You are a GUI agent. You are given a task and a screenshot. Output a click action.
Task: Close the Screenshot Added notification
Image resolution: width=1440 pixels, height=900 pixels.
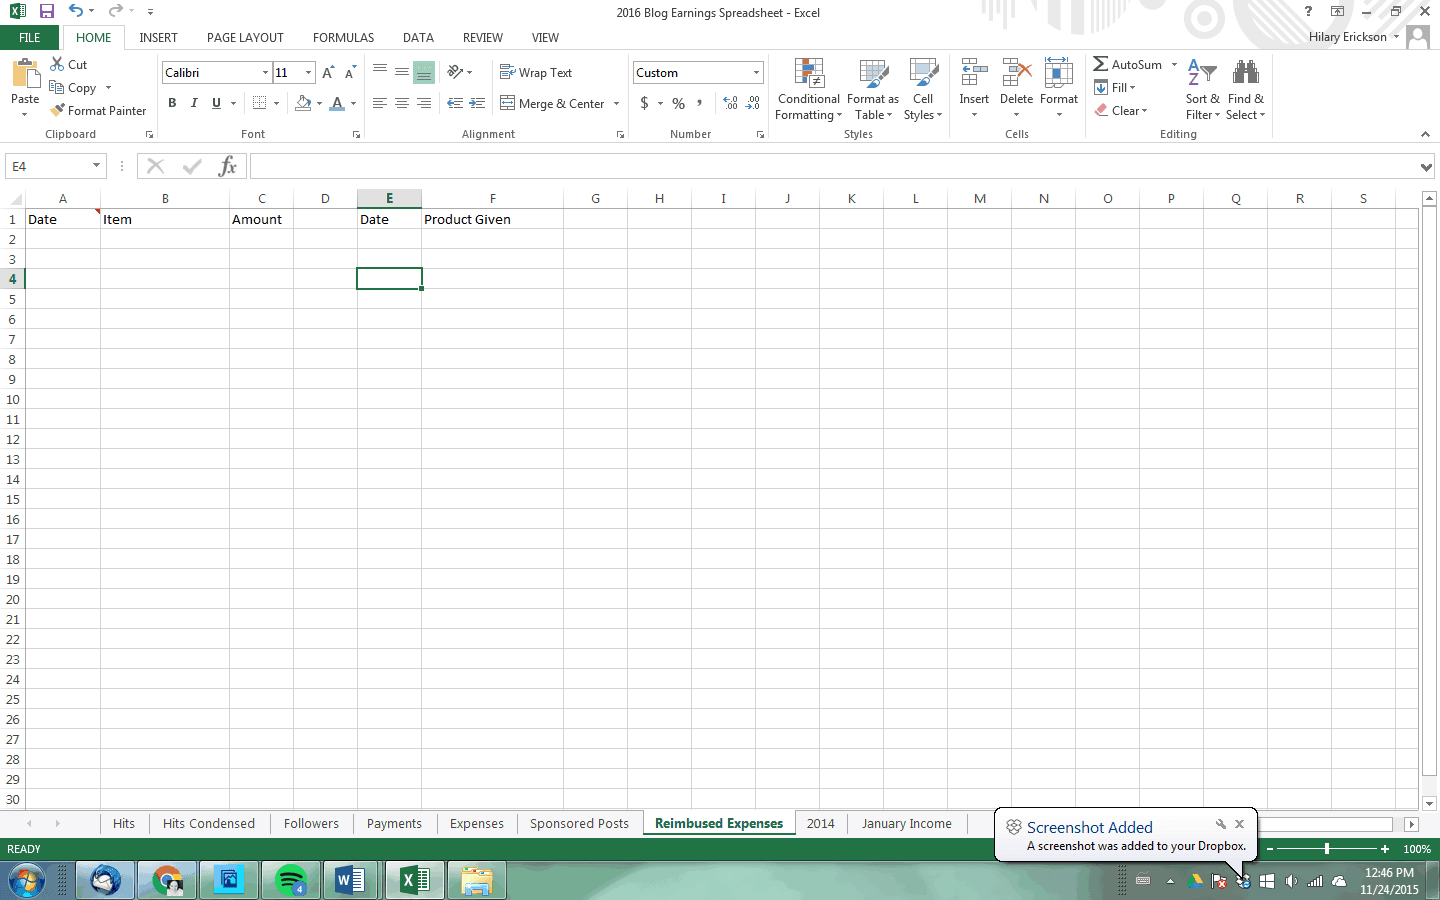point(1239,824)
